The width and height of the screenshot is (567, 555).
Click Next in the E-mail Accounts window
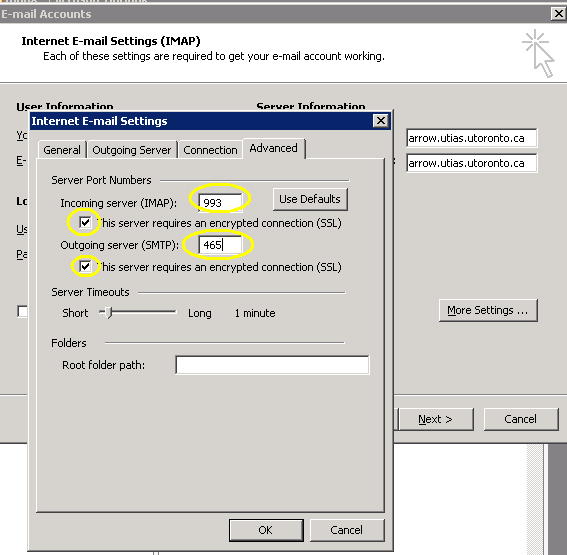coord(436,419)
